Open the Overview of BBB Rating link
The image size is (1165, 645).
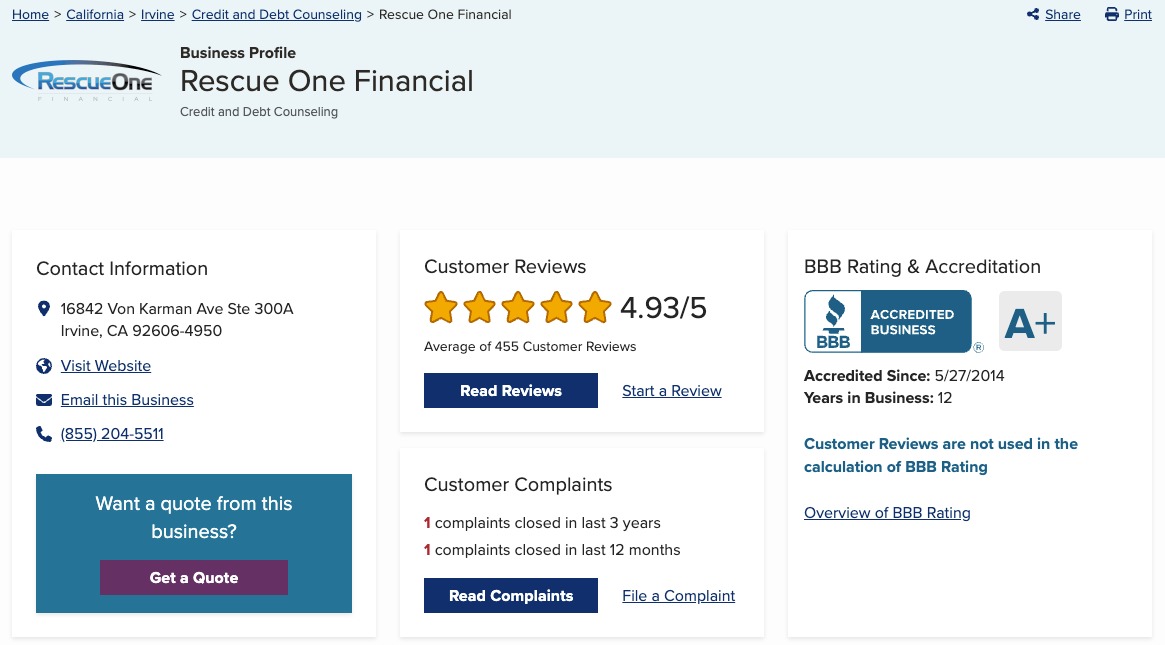point(887,513)
